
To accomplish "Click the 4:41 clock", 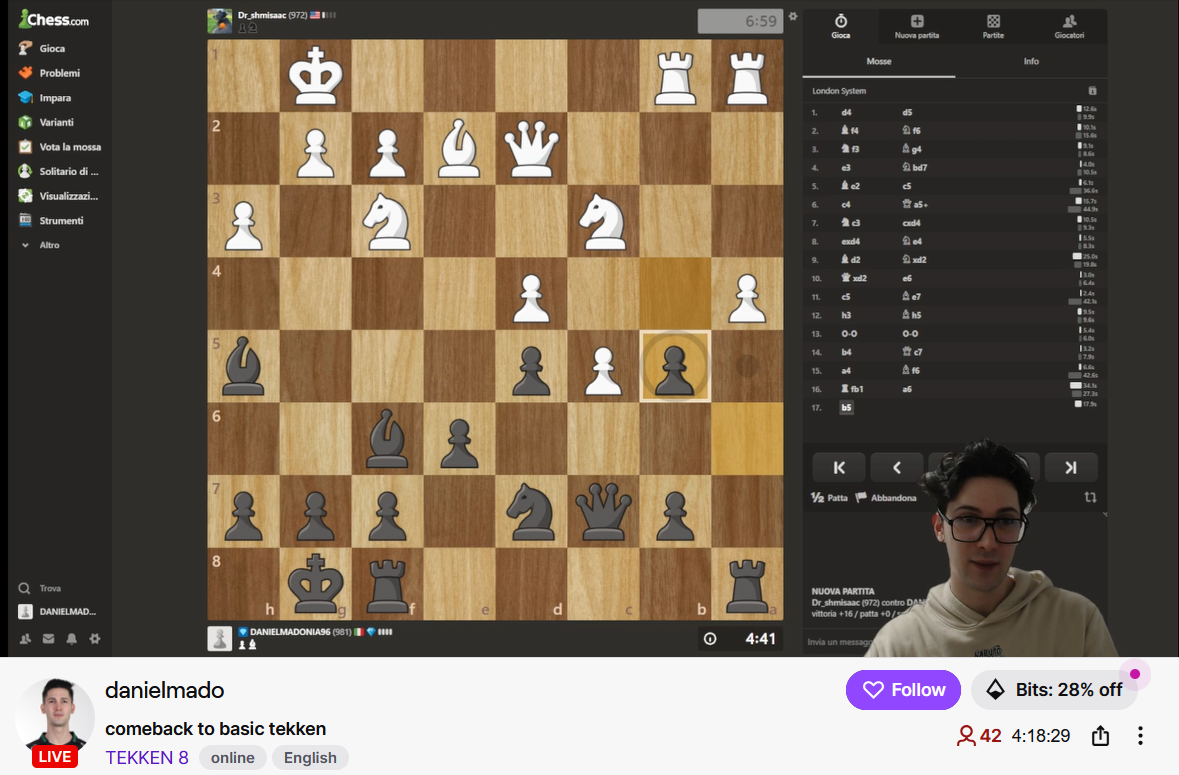I will tap(741, 638).
